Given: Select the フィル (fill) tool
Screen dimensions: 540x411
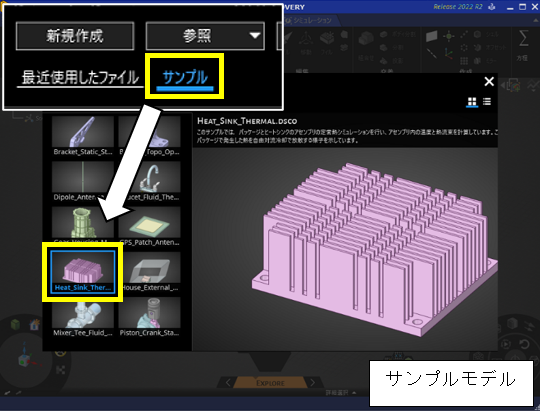Looking at the screenshot, I should [x=326, y=42].
